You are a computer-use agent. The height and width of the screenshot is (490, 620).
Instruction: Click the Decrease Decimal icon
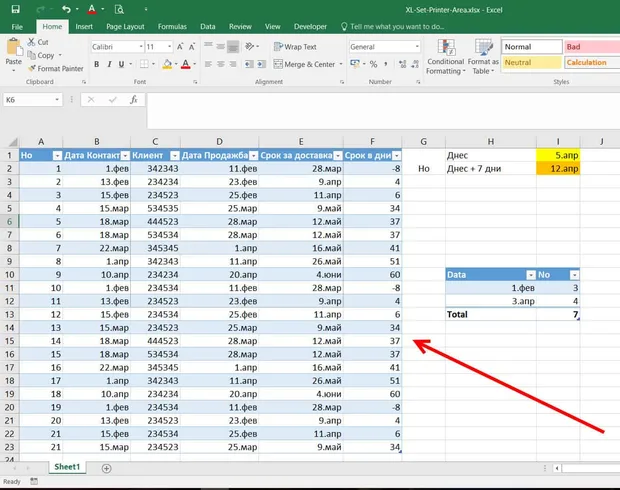tap(415, 64)
